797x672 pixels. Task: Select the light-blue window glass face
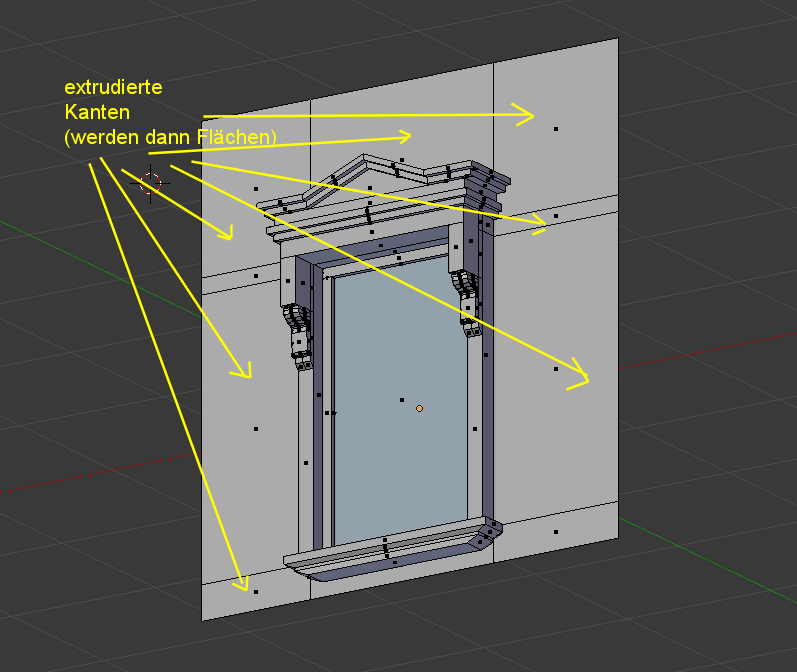click(x=401, y=402)
